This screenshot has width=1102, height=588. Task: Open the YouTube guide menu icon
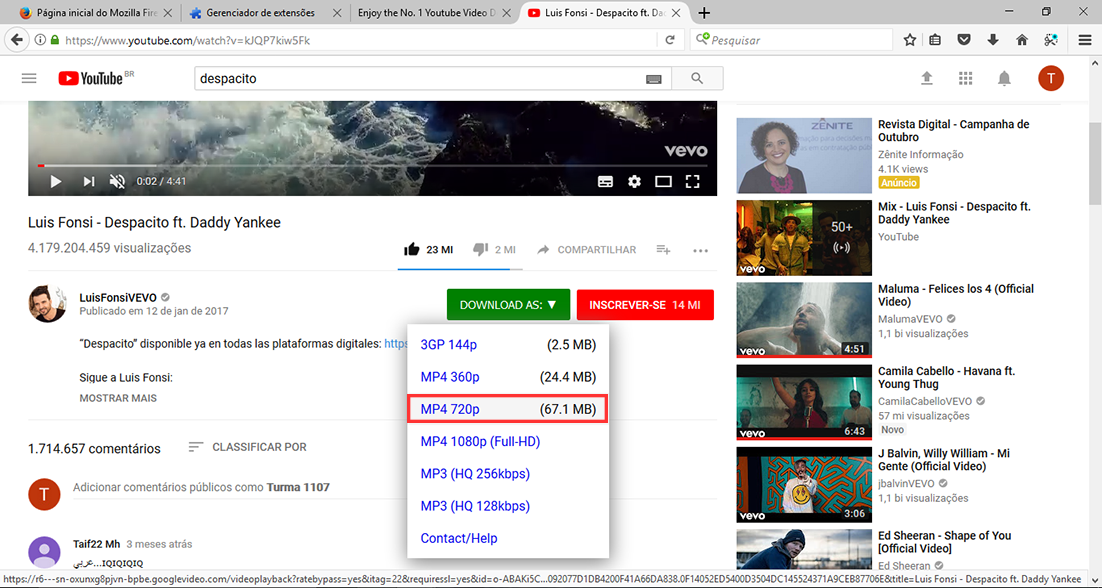tap(29, 78)
